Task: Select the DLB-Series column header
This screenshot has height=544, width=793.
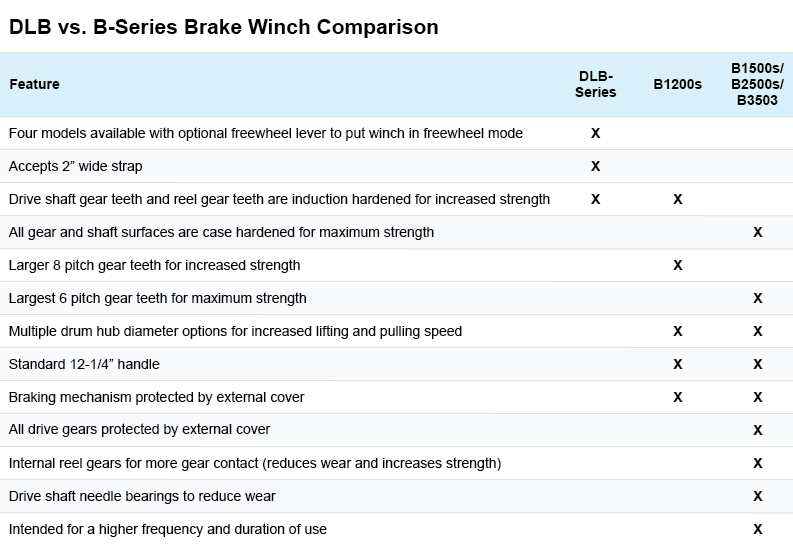Action: tap(595, 84)
